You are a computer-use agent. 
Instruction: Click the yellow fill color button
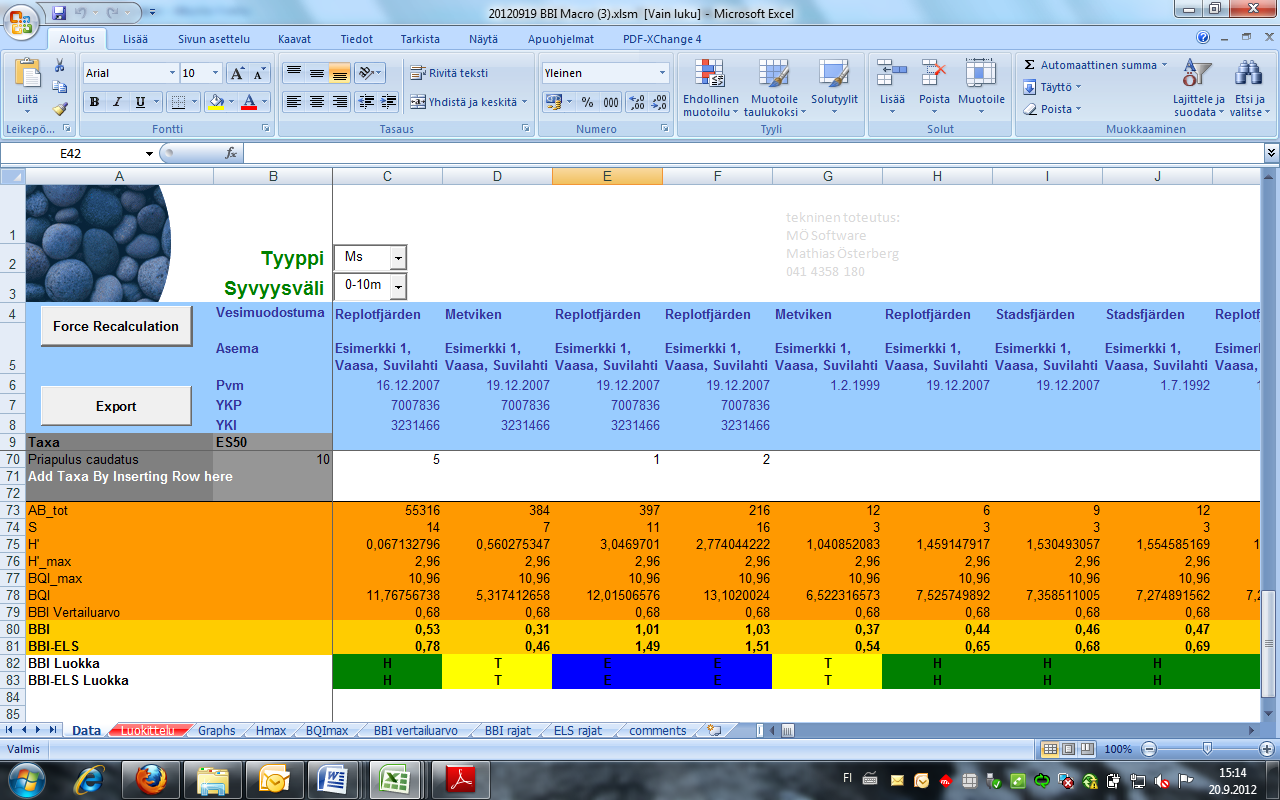point(214,102)
